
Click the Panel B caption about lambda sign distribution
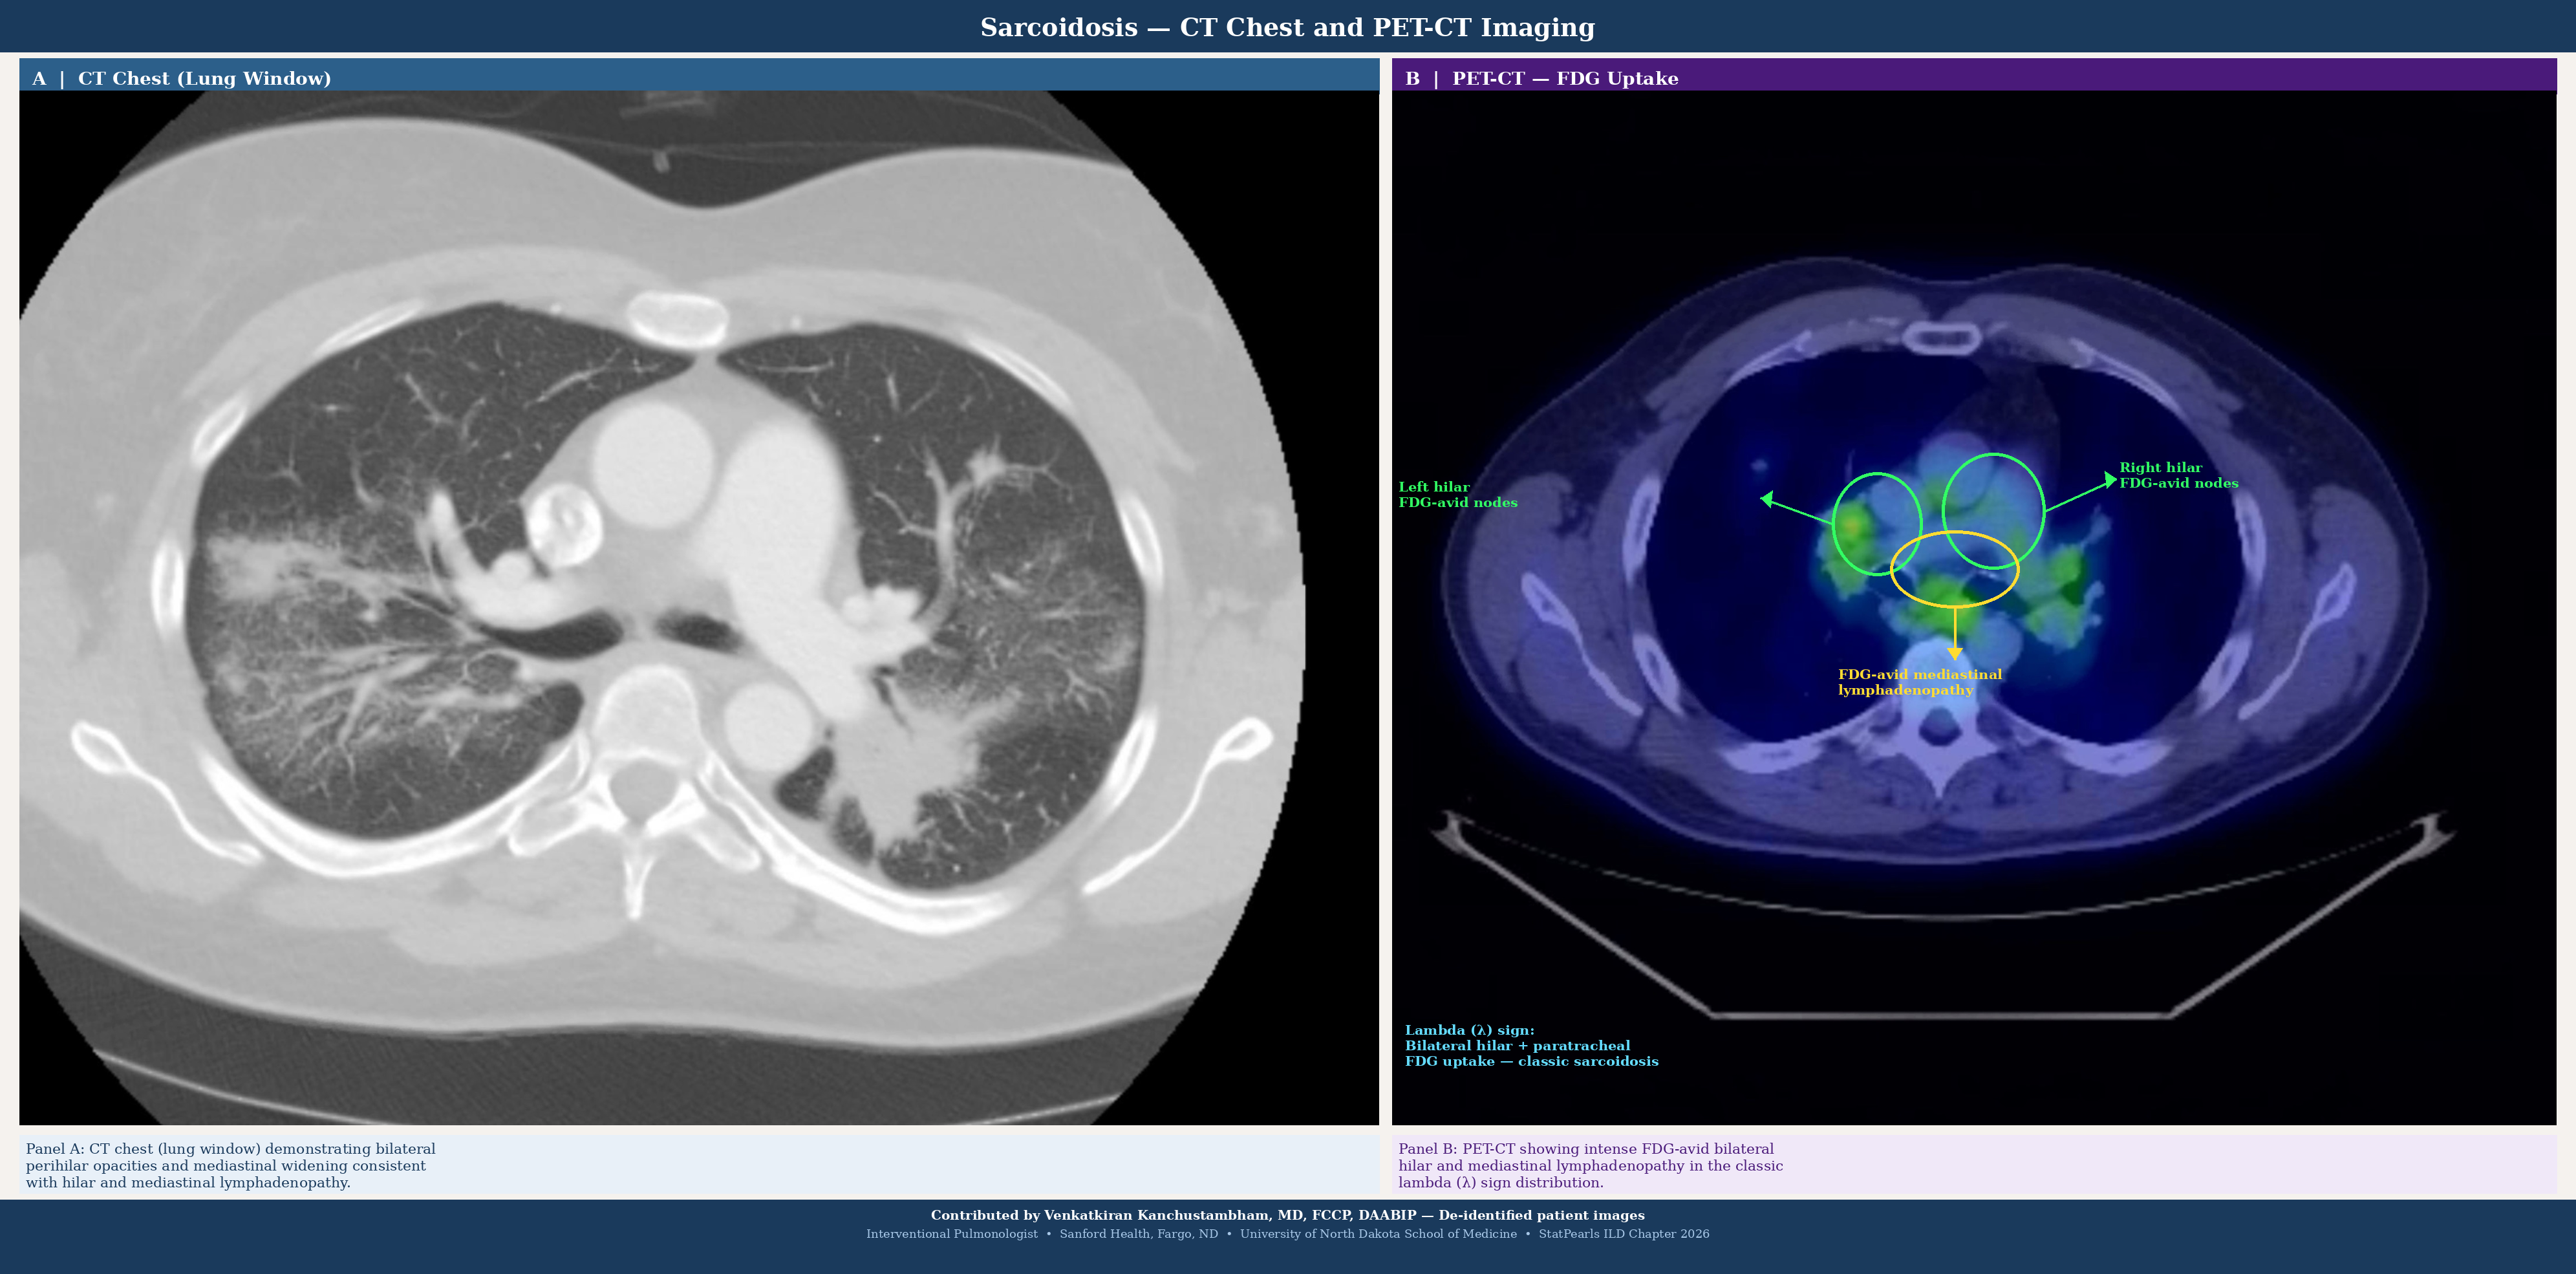coord(1590,1165)
